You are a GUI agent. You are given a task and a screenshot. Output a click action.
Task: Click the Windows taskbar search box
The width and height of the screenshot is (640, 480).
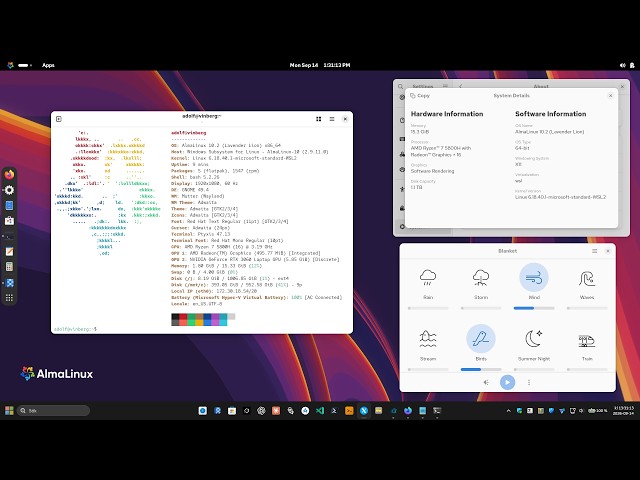click(53, 411)
